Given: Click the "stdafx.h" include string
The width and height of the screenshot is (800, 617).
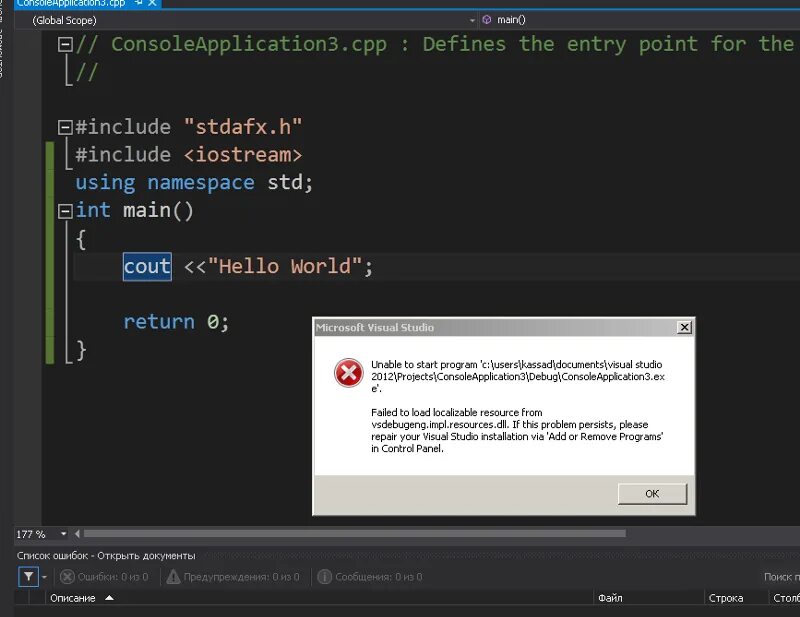Looking at the screenshot, I should [x=243, y=127].
